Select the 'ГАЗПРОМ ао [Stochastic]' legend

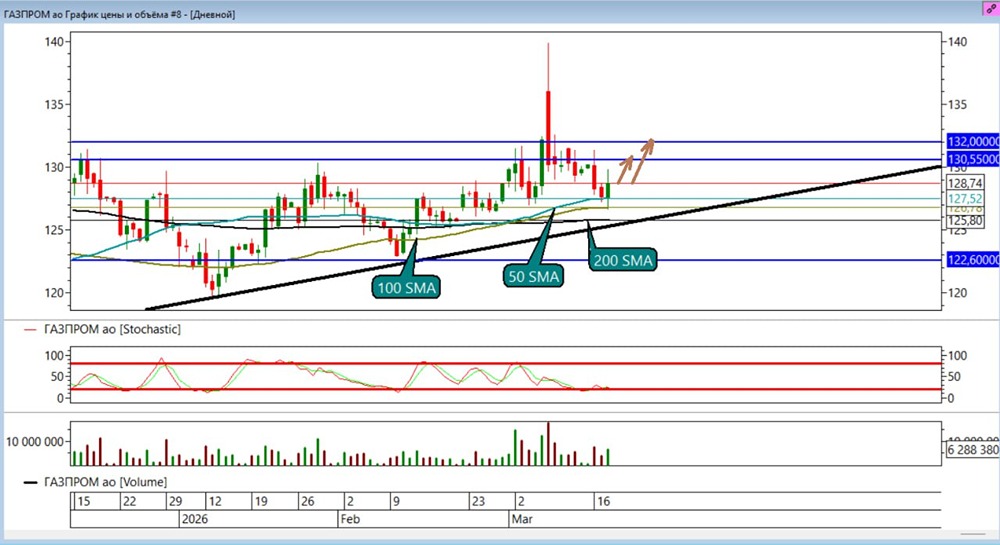[x=112, y=330]
